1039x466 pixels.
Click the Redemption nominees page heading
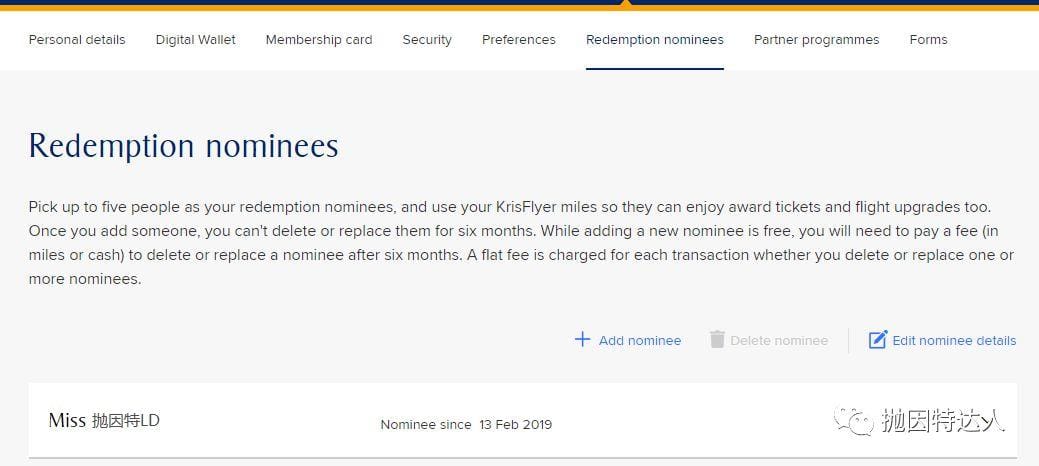[184, 146]
